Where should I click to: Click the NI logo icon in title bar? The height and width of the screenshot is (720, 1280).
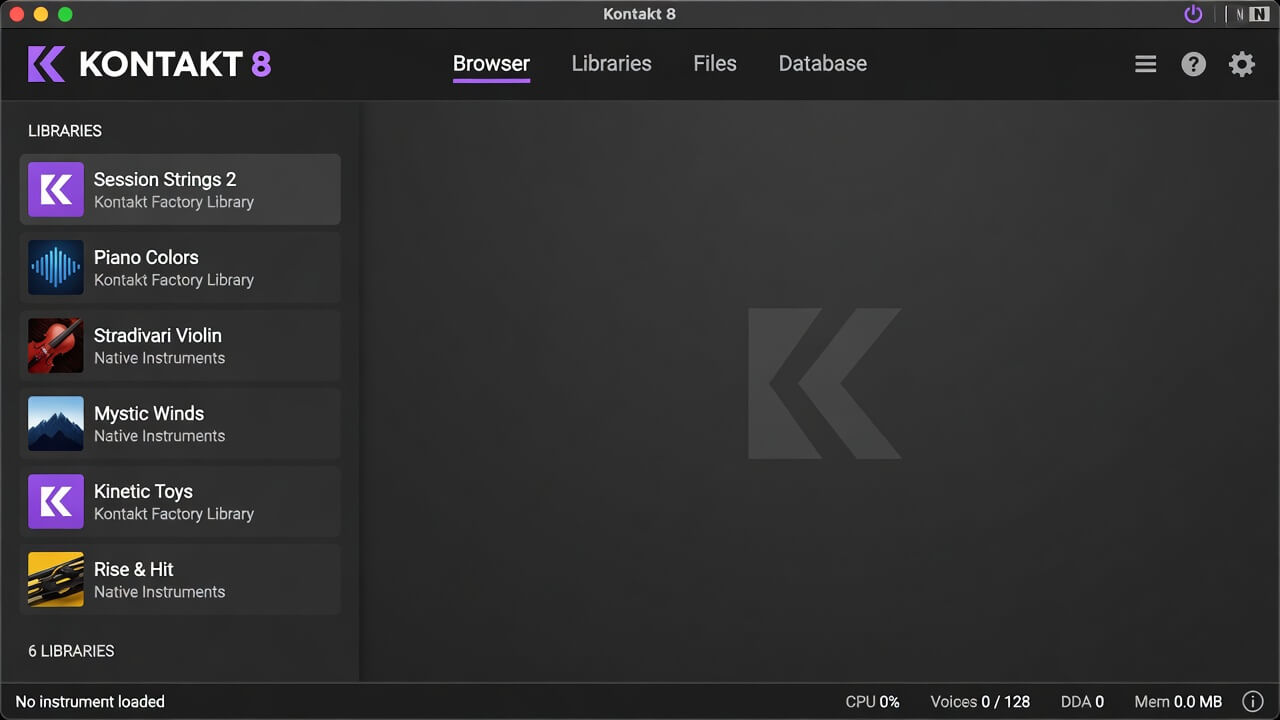pos(1259,14)
